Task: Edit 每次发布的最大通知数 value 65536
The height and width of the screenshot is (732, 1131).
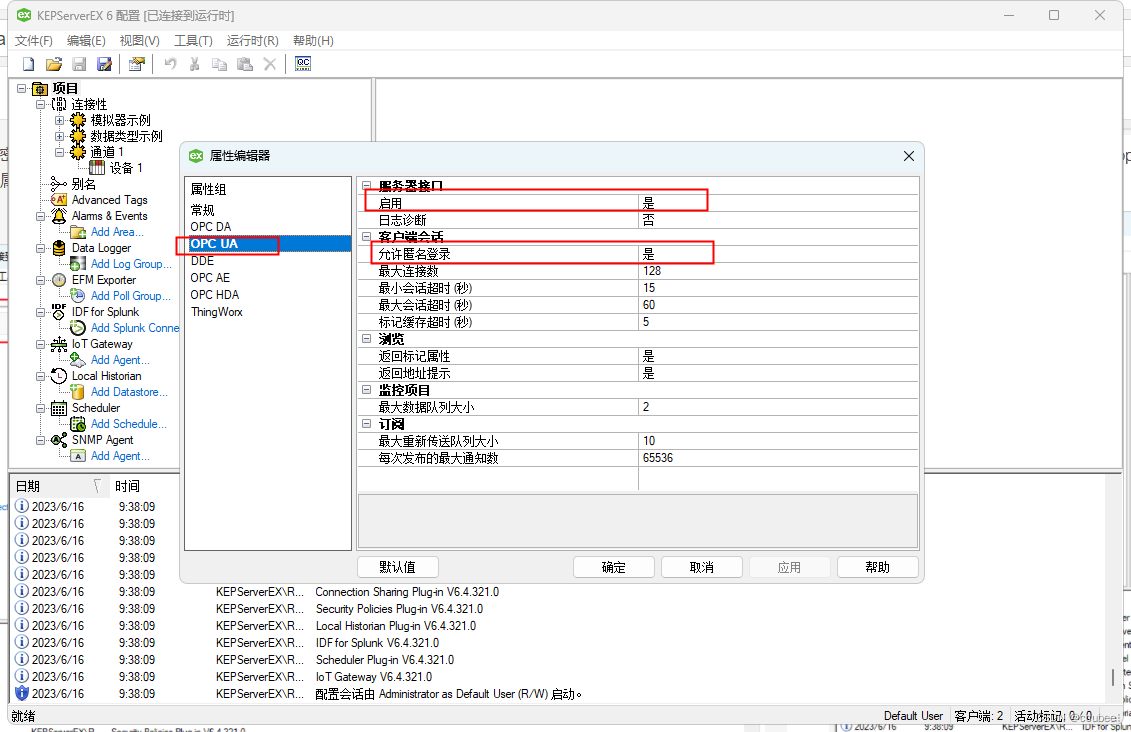Action: coord(778,458)
